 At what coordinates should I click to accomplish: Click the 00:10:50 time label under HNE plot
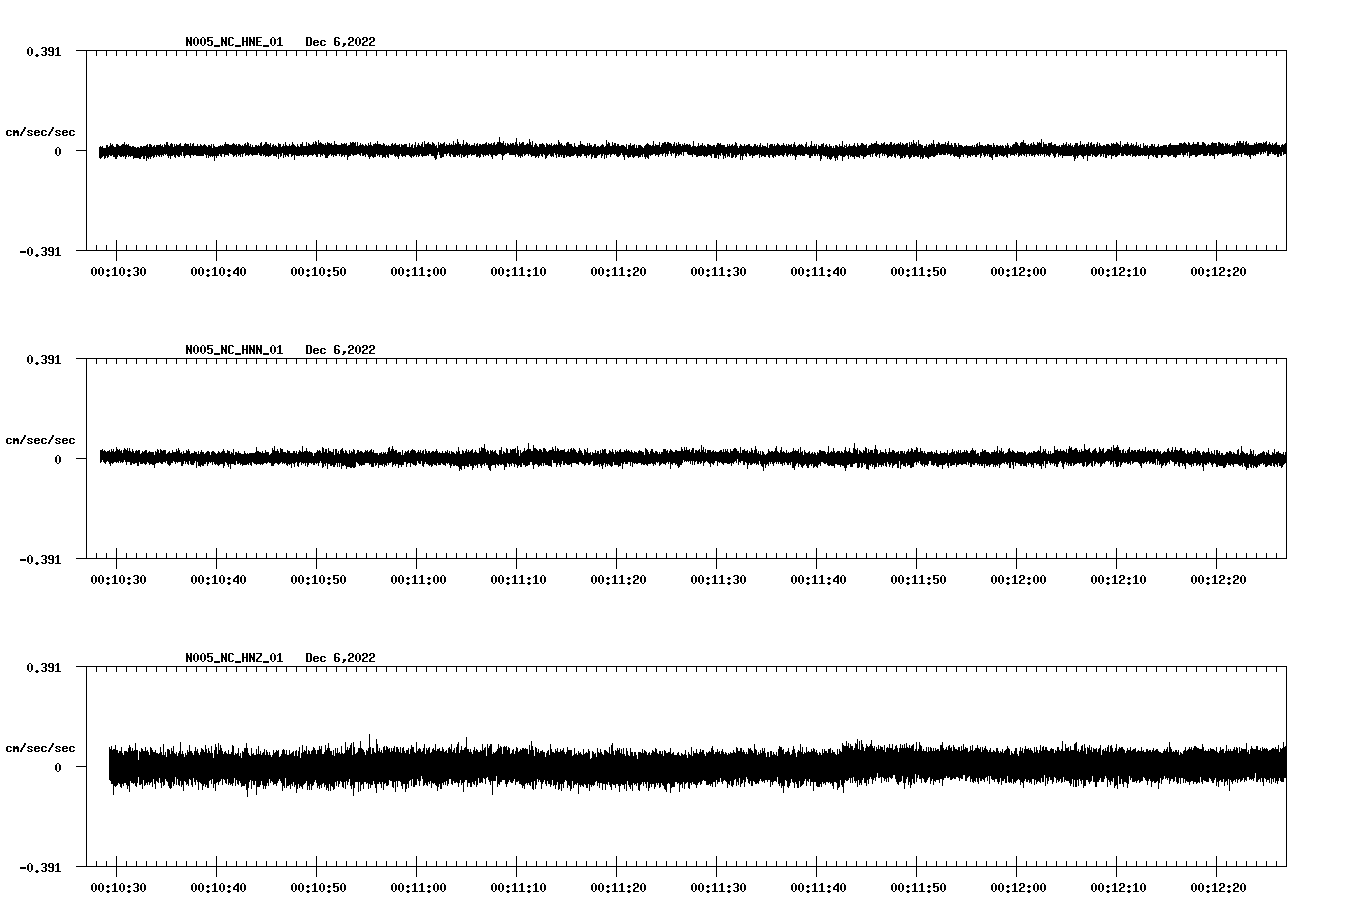[x=318, y=272]
